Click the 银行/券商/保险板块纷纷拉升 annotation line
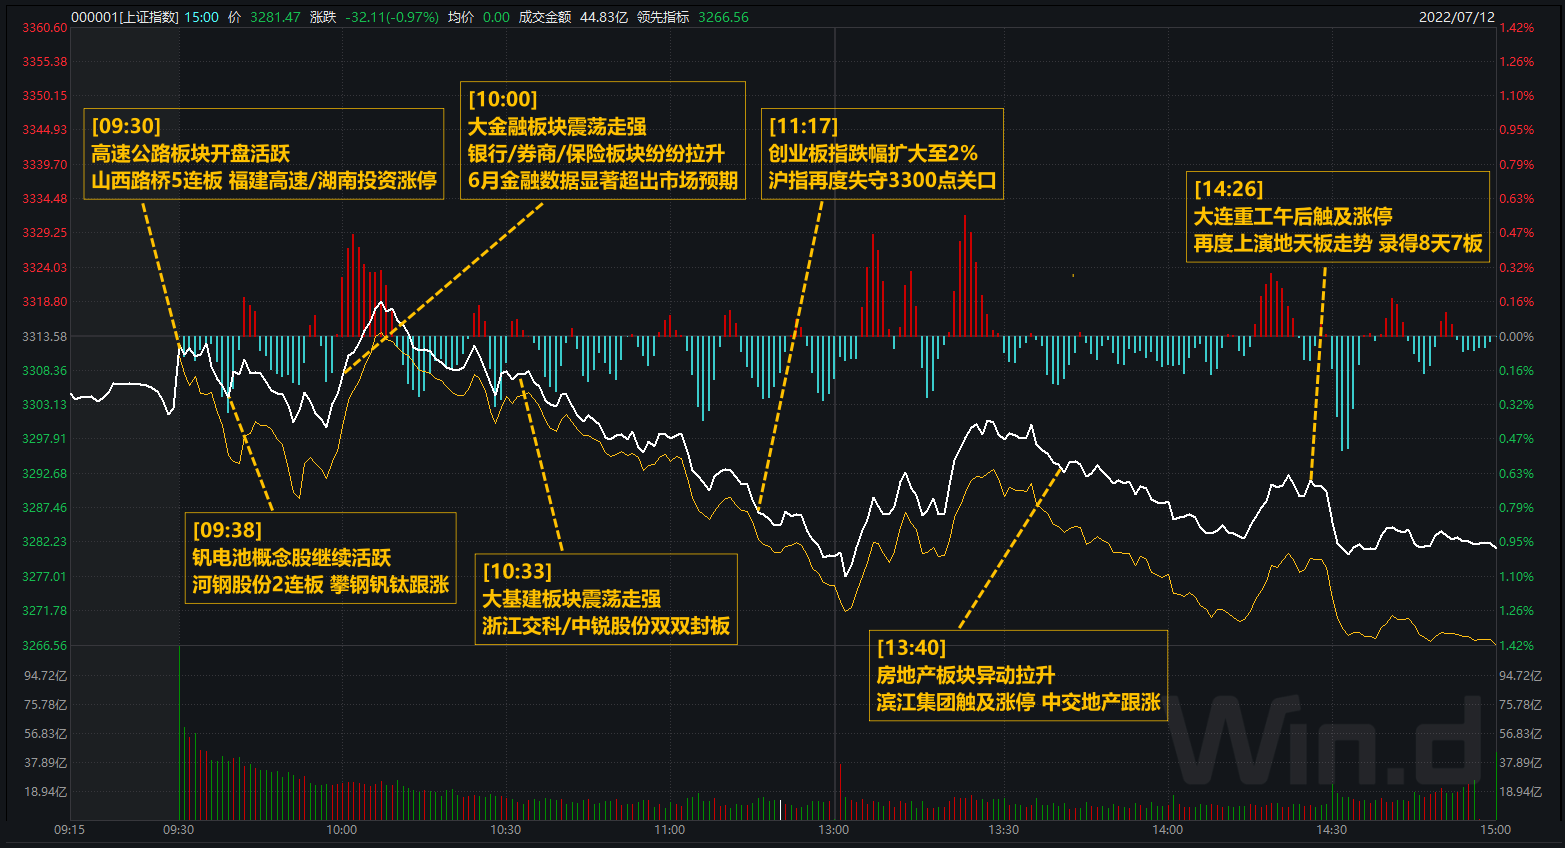Image resolution: width=1565 pixels, height=848 pixels. (x=597, y=154)
